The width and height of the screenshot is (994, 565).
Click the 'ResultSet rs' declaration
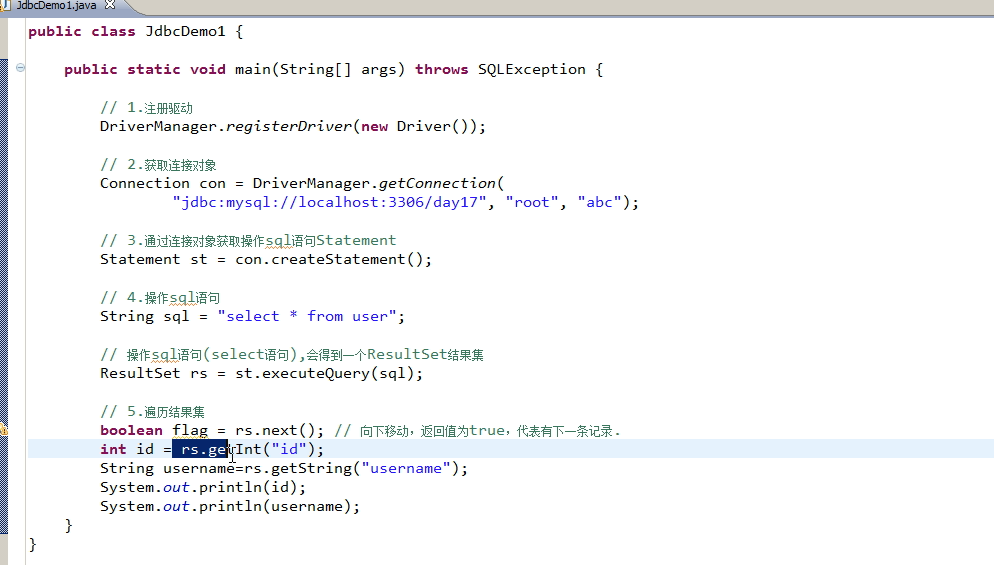click(153, 373)
